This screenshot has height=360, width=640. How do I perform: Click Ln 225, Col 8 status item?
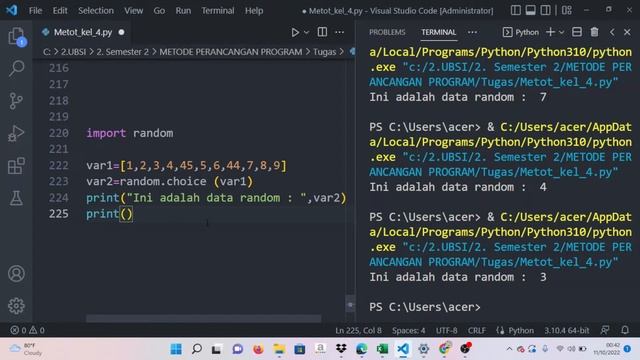pyautogui.click(x=358, y=330)
